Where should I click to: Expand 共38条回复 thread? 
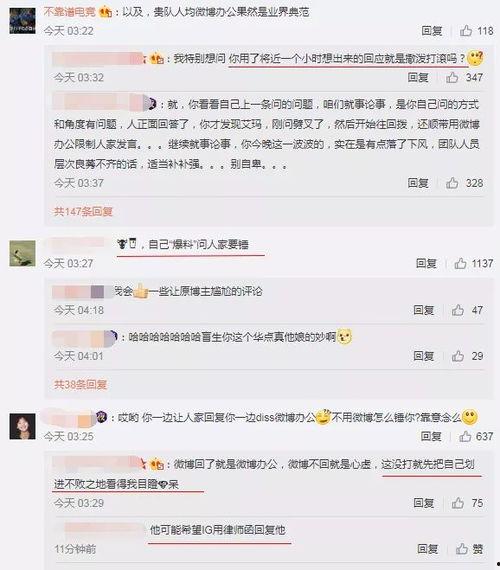coord(80,384)
